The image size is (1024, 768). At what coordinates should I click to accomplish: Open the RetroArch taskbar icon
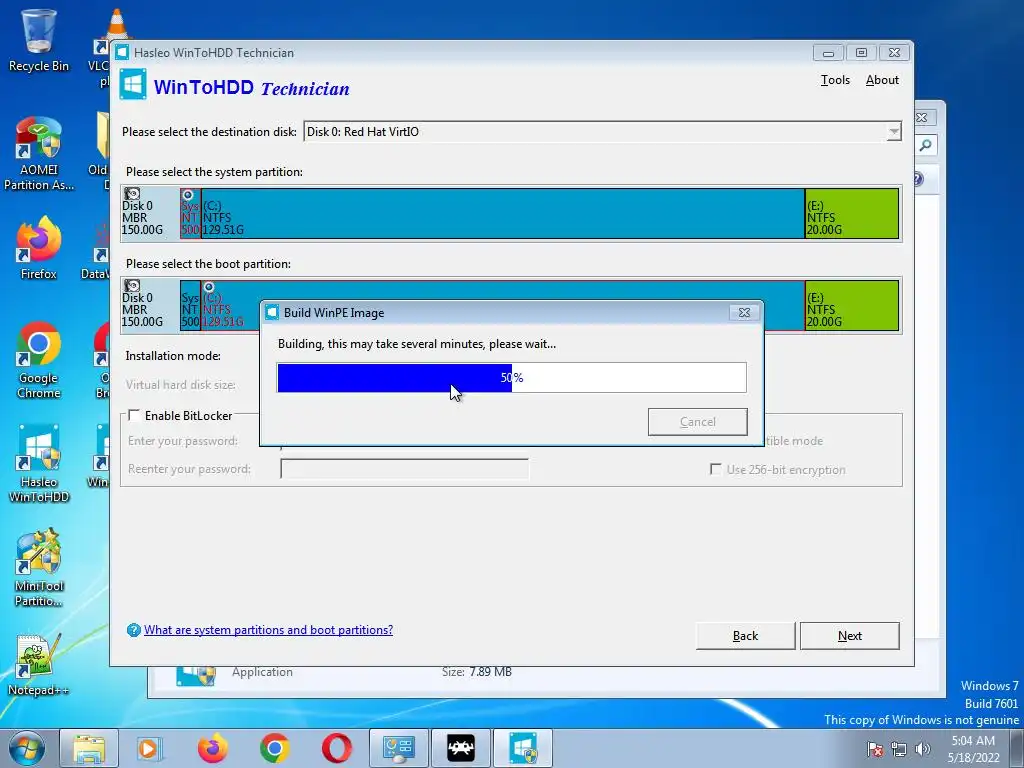click(460, 748)
